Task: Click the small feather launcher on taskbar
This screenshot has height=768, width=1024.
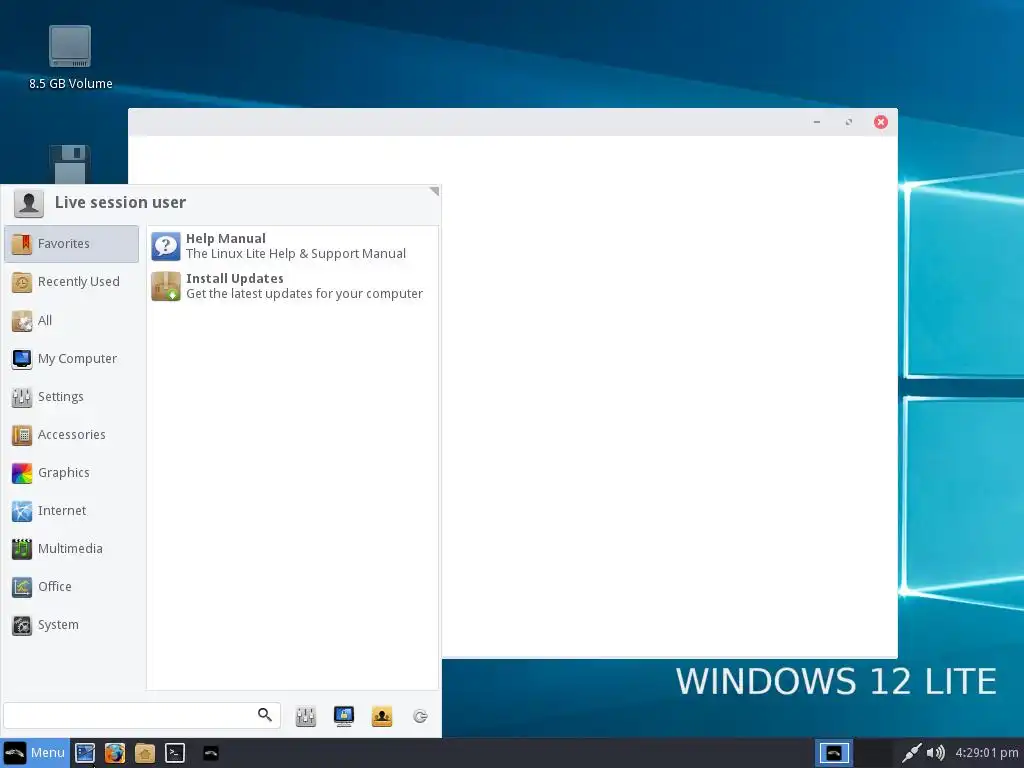Action: (210, 753)
